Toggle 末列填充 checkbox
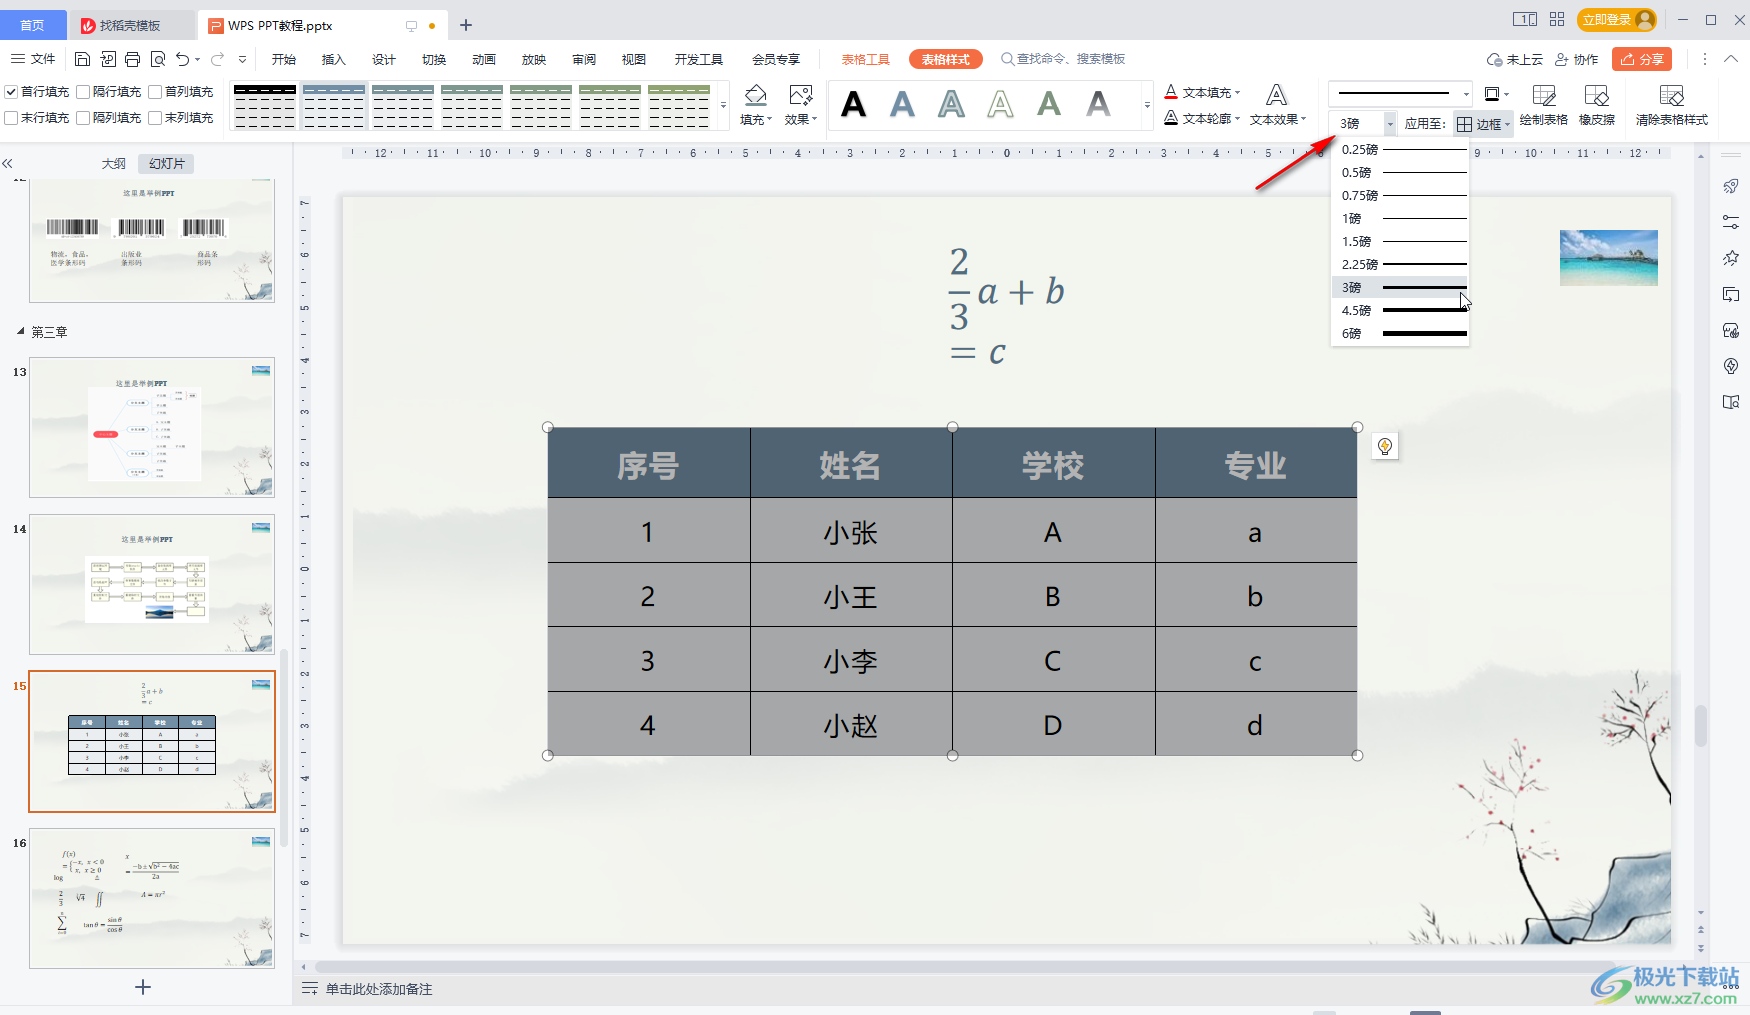This screenshot has height=1015, width=1750. coord(155,118)
